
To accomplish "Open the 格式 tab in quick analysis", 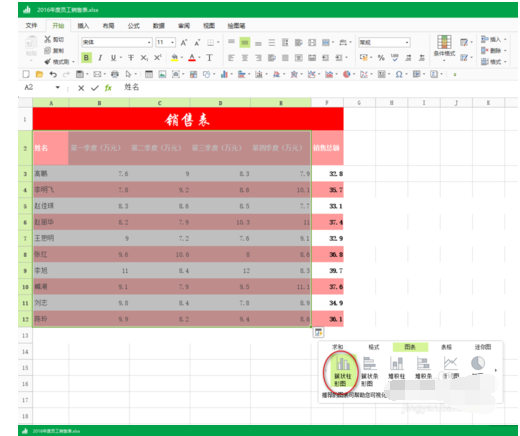I will point(374,347).
